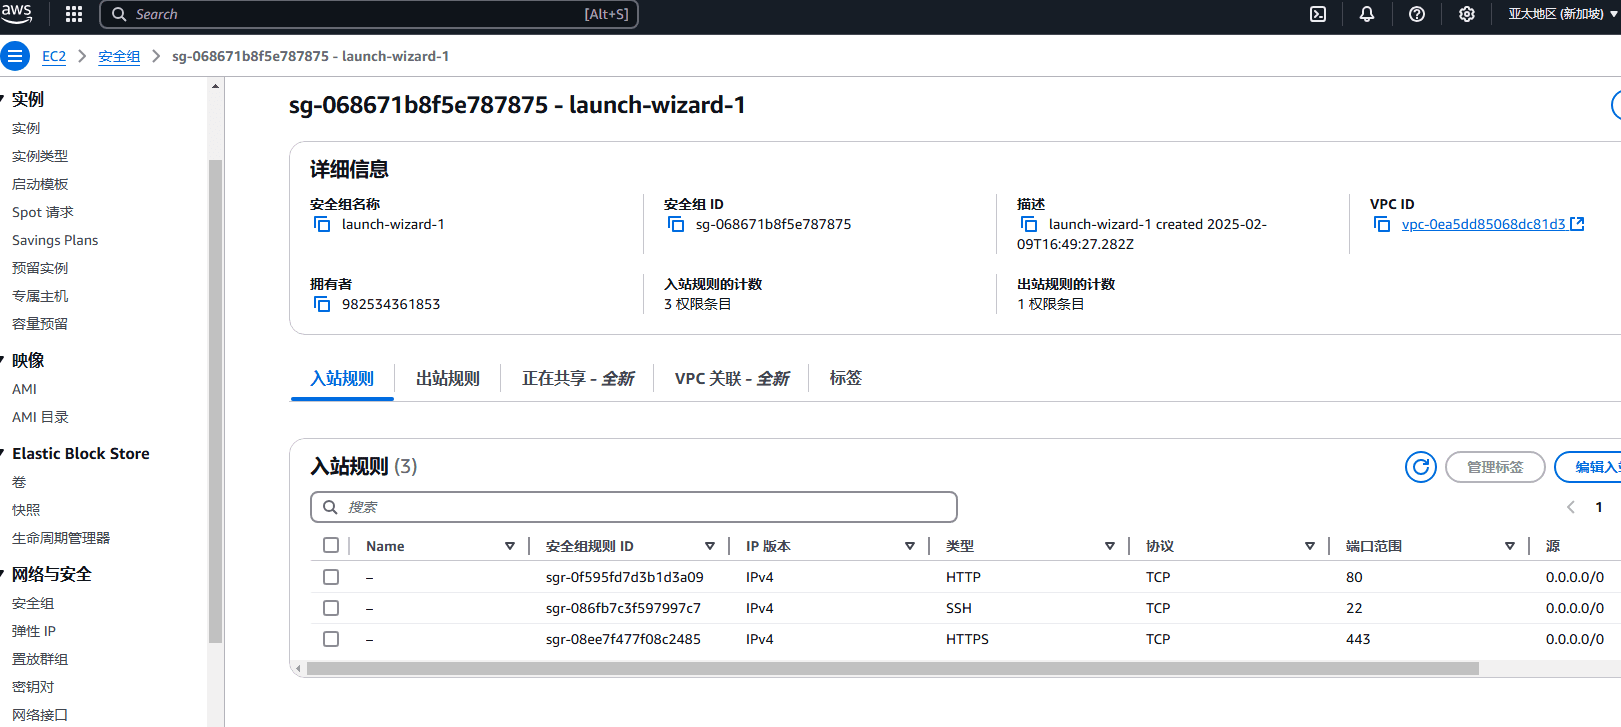Open 快照 in the sidebar

pyautogui.click(x=26, y=510)
